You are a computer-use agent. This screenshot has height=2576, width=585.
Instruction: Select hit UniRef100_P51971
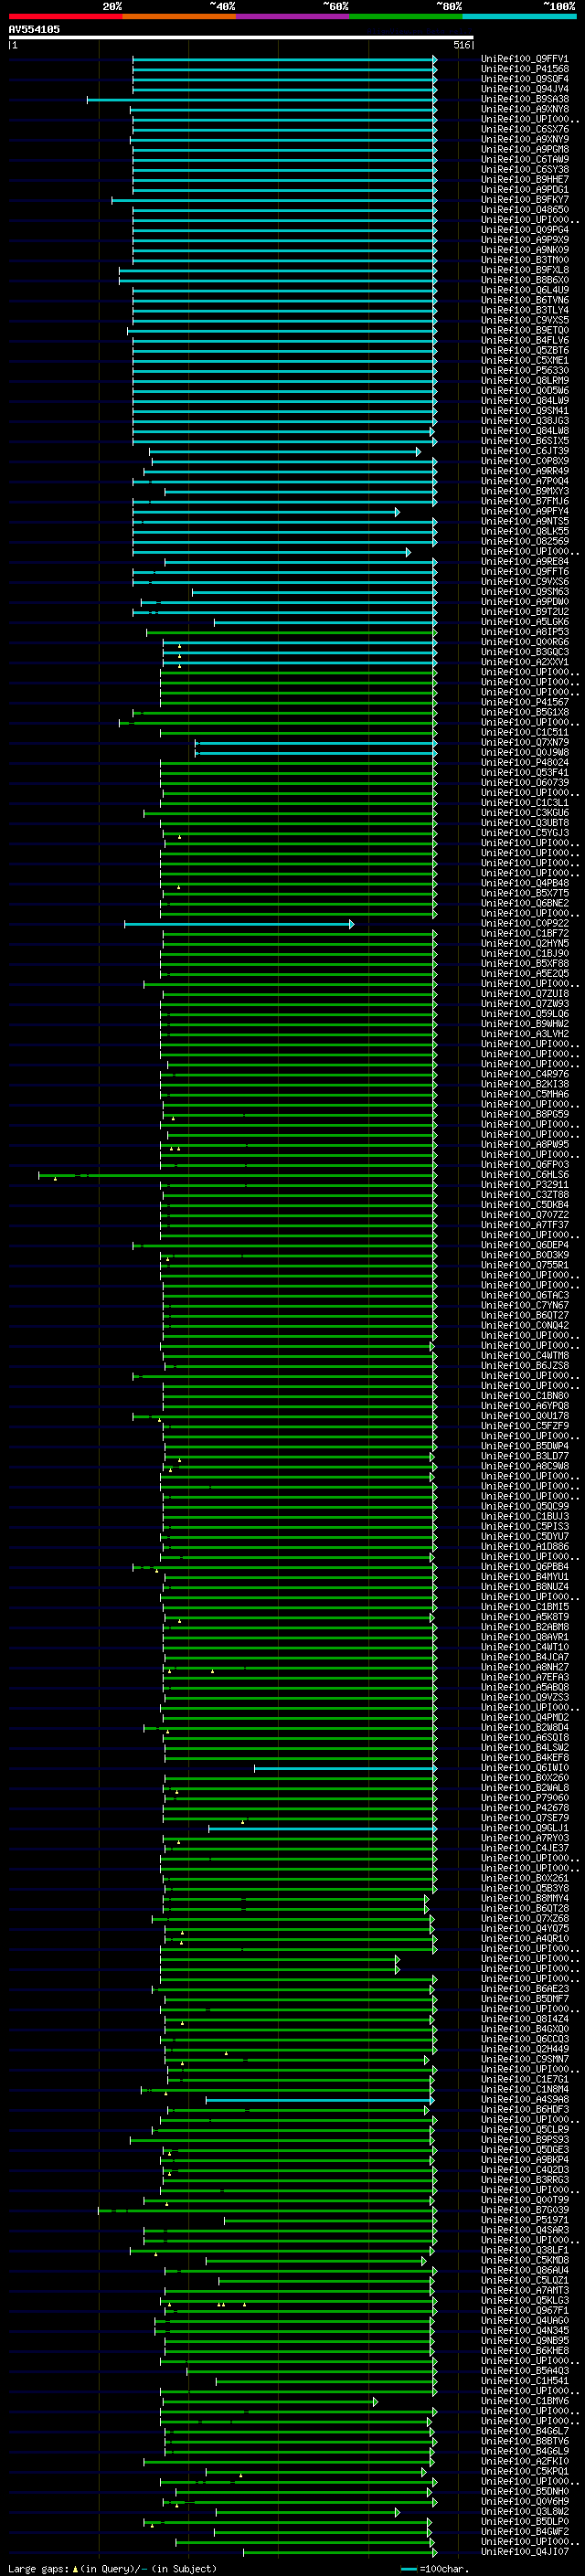pos(525,2220)
